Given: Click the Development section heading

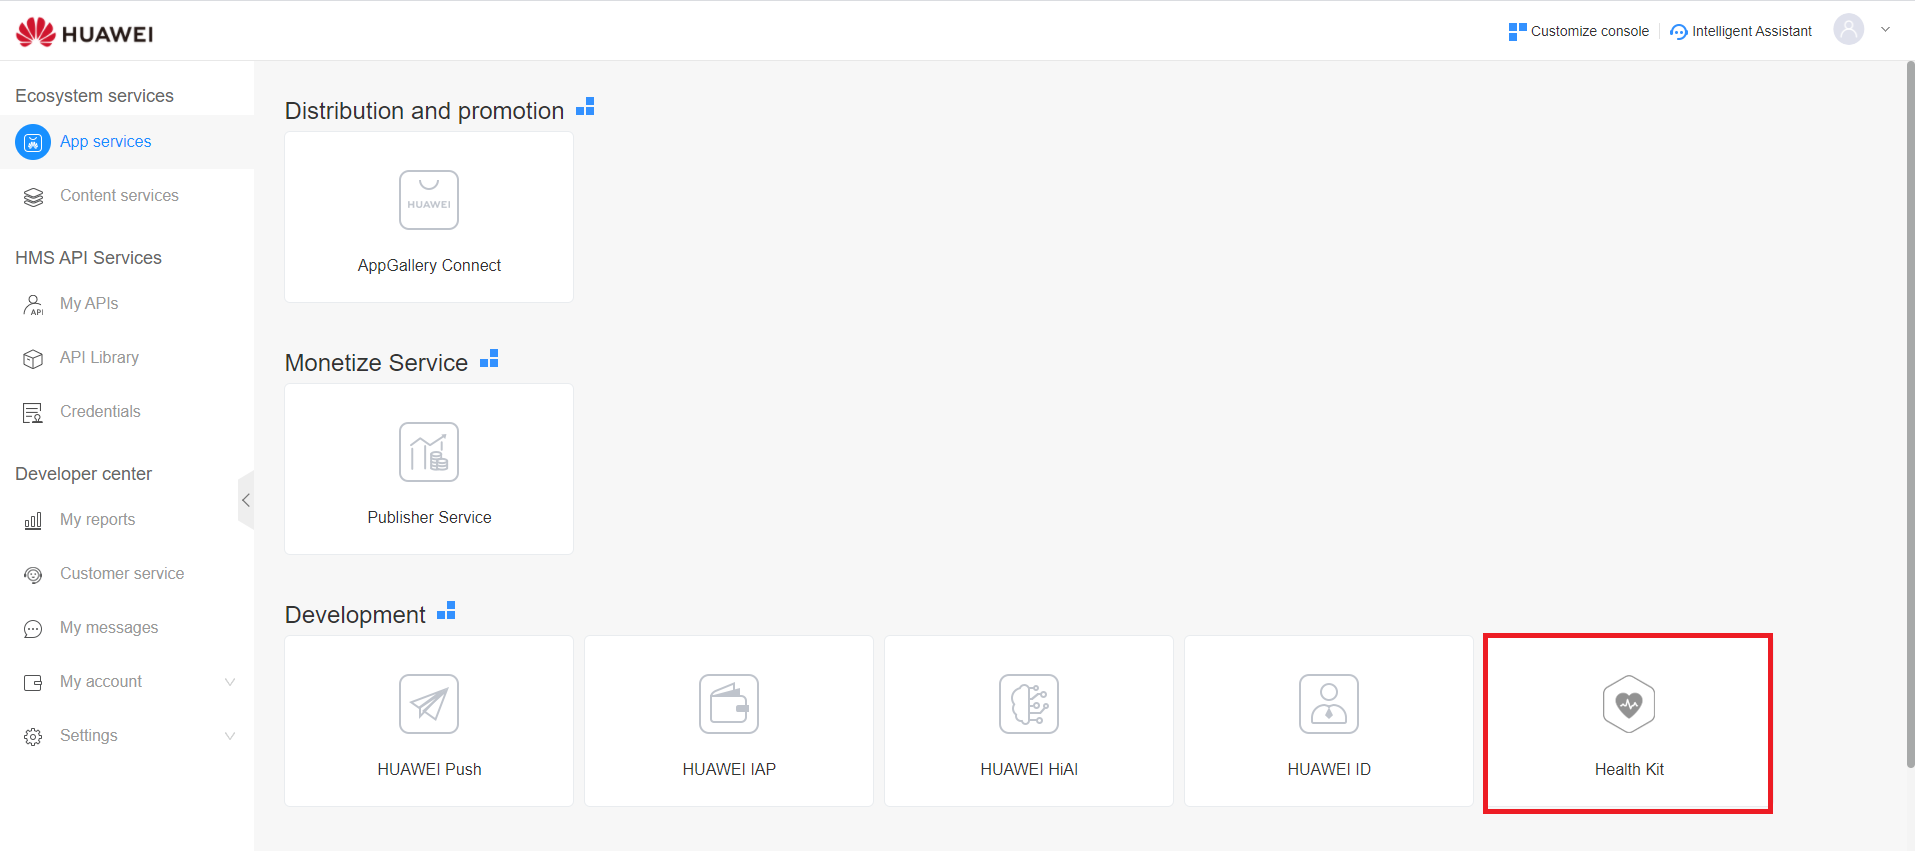Looking at the screenshot, I should coord(355,615).
